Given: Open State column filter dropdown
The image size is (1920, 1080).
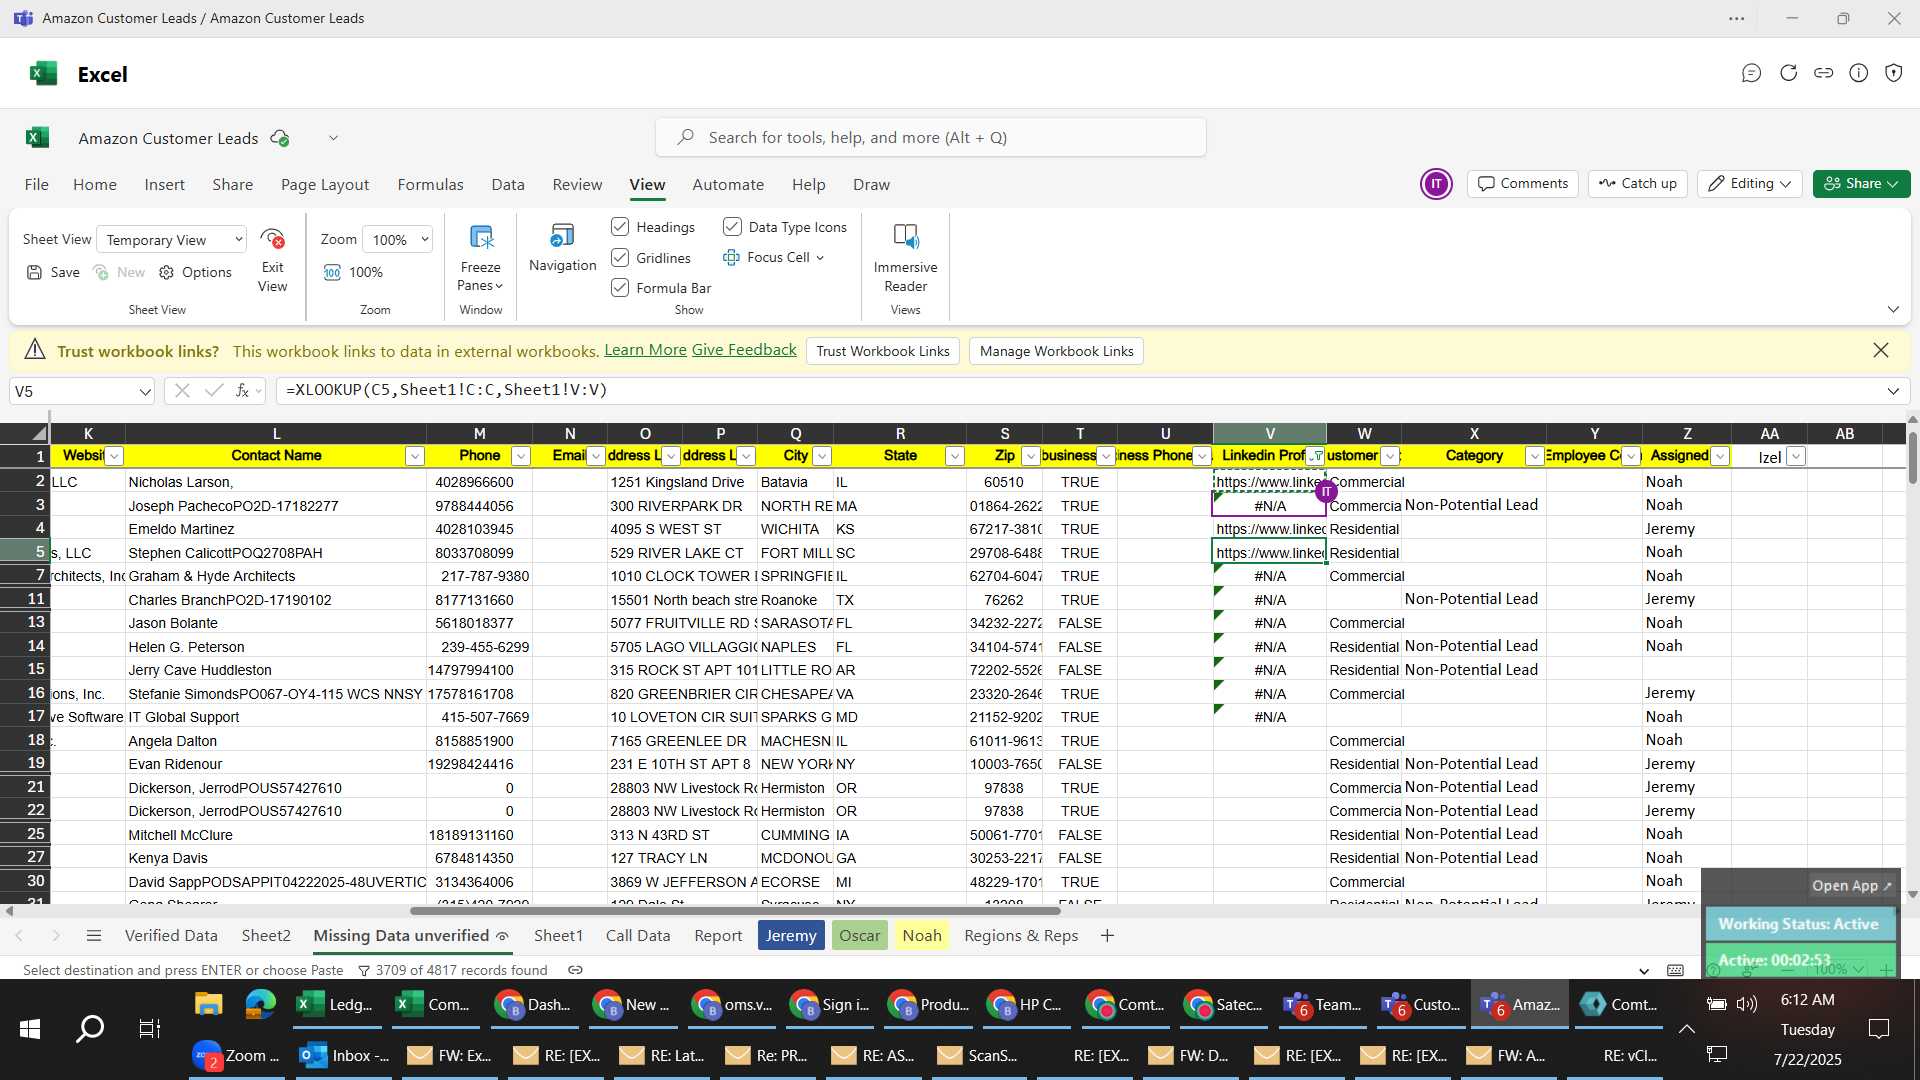Looking at the screenshot, I should pos(954,456).
